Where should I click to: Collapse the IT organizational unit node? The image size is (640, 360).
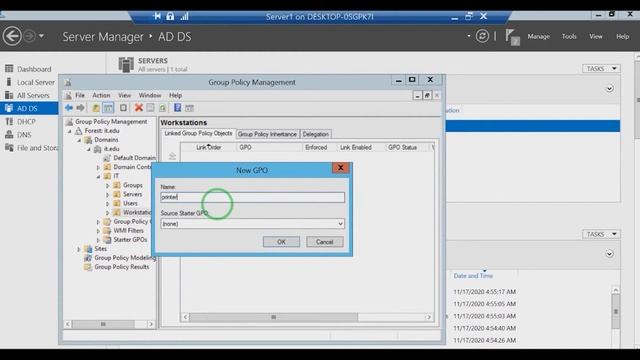98,176
